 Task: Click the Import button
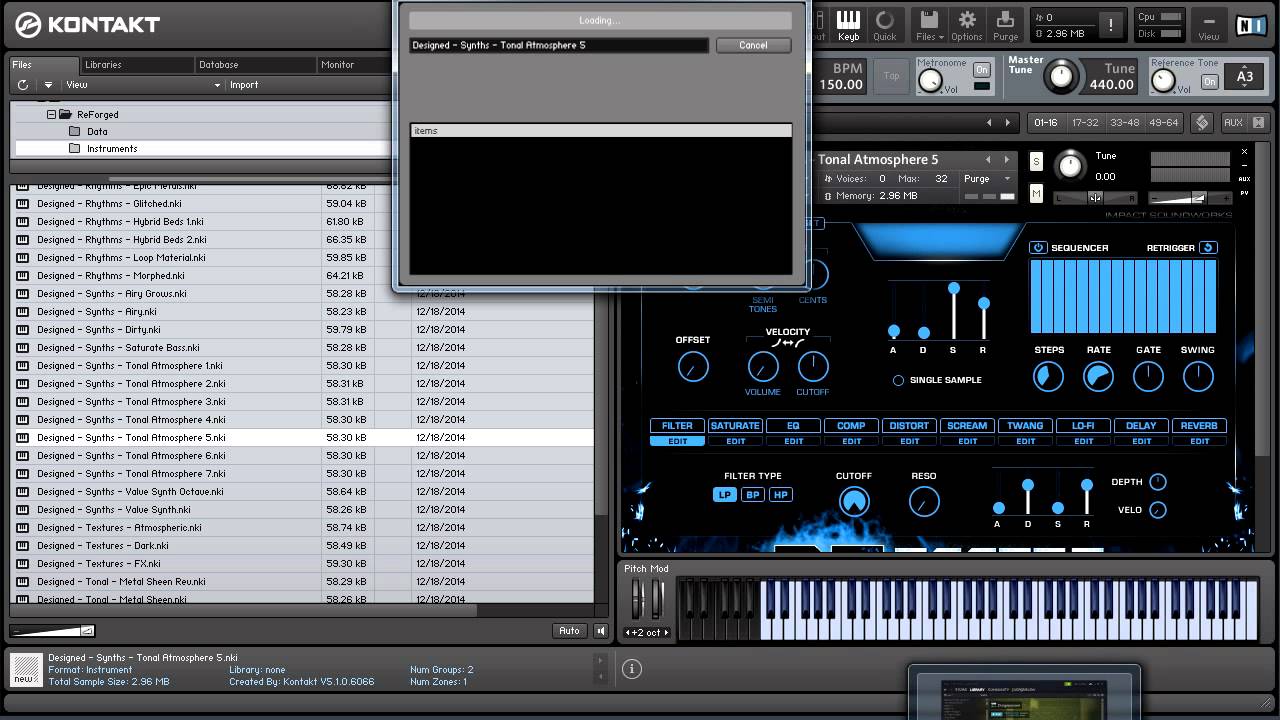tap(244, 85)
